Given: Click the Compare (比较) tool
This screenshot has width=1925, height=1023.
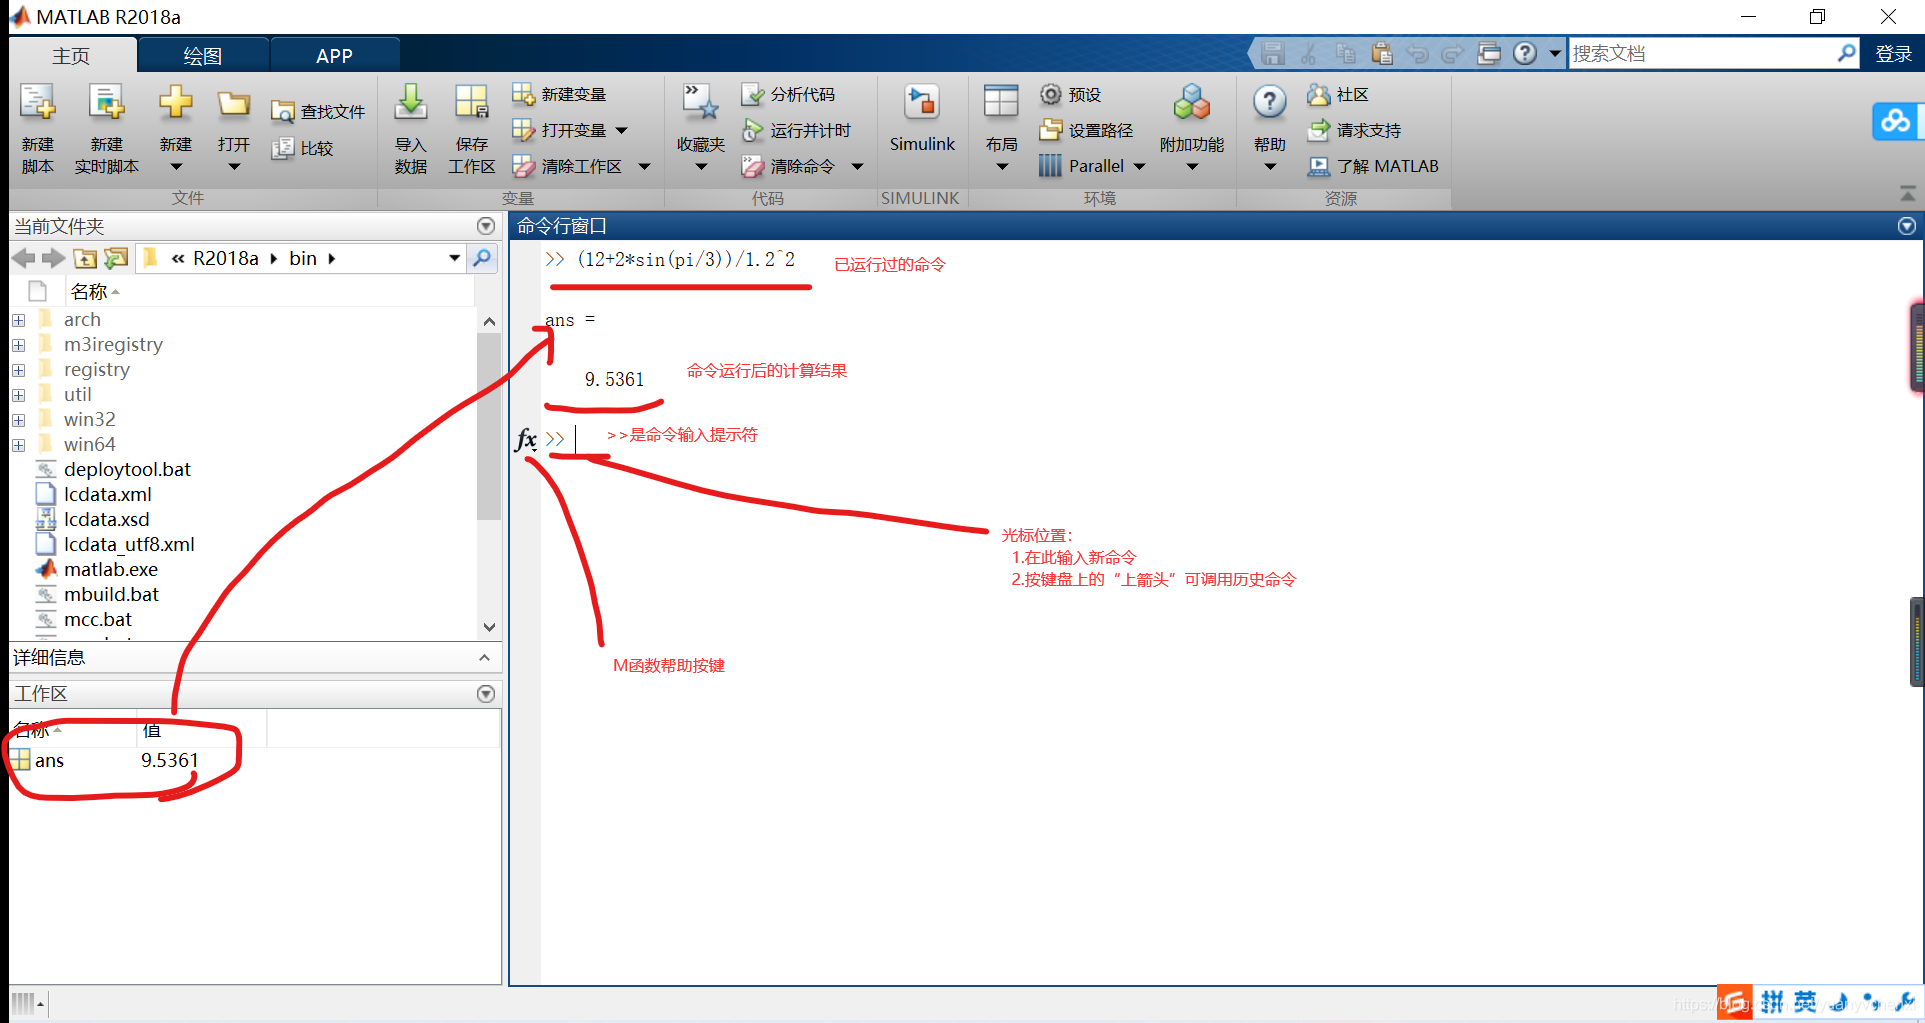Looking at the screenshot, I should [303, 148].
